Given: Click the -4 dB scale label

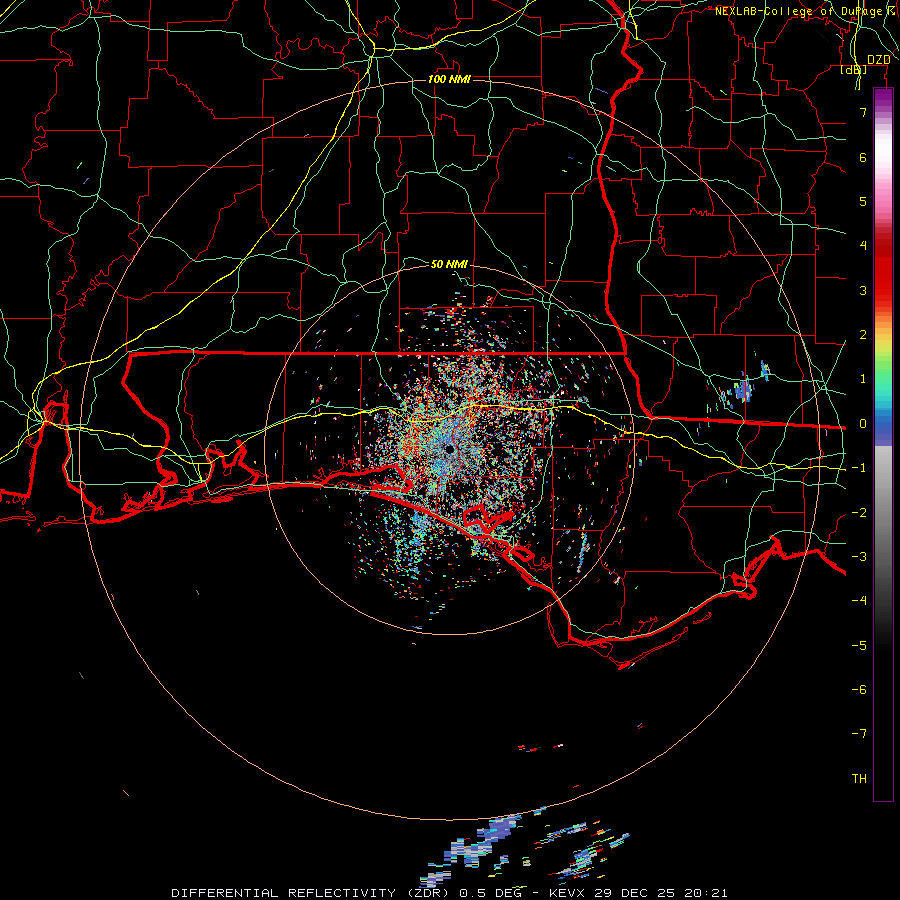Looking at the screenshot, I should click(859, 601).
